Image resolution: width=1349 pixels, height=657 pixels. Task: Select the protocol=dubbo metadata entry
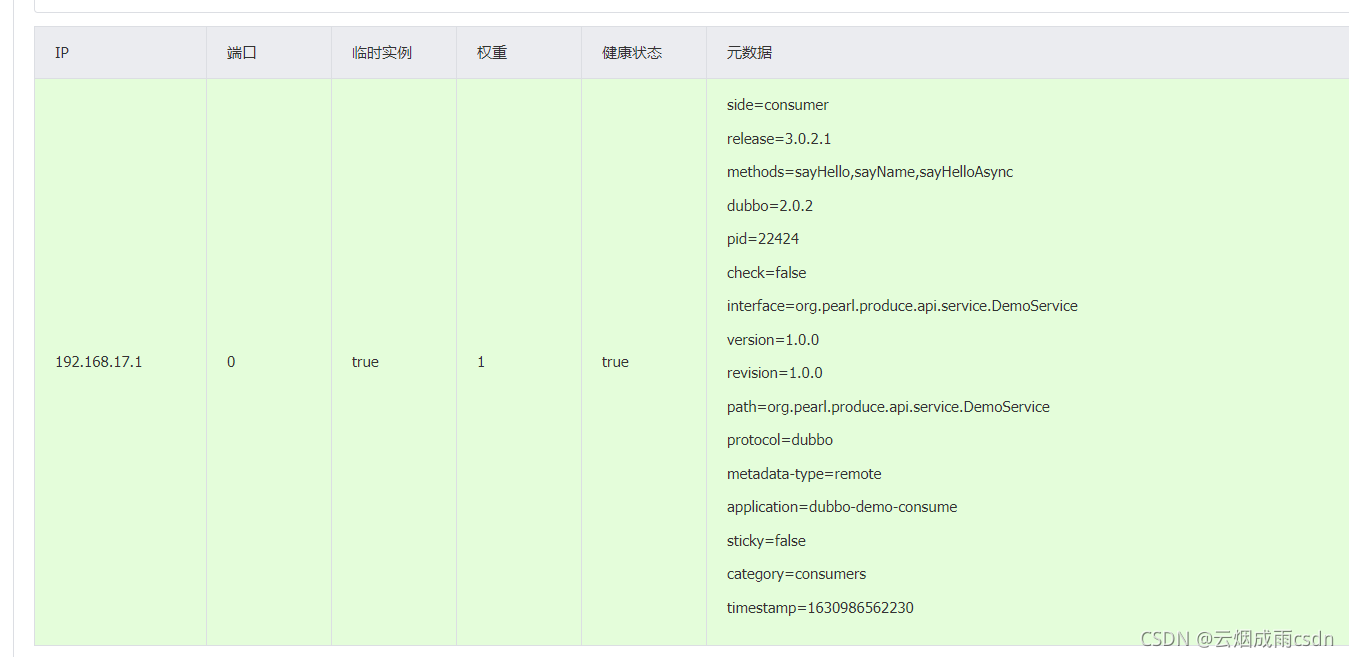coord(780,440)
